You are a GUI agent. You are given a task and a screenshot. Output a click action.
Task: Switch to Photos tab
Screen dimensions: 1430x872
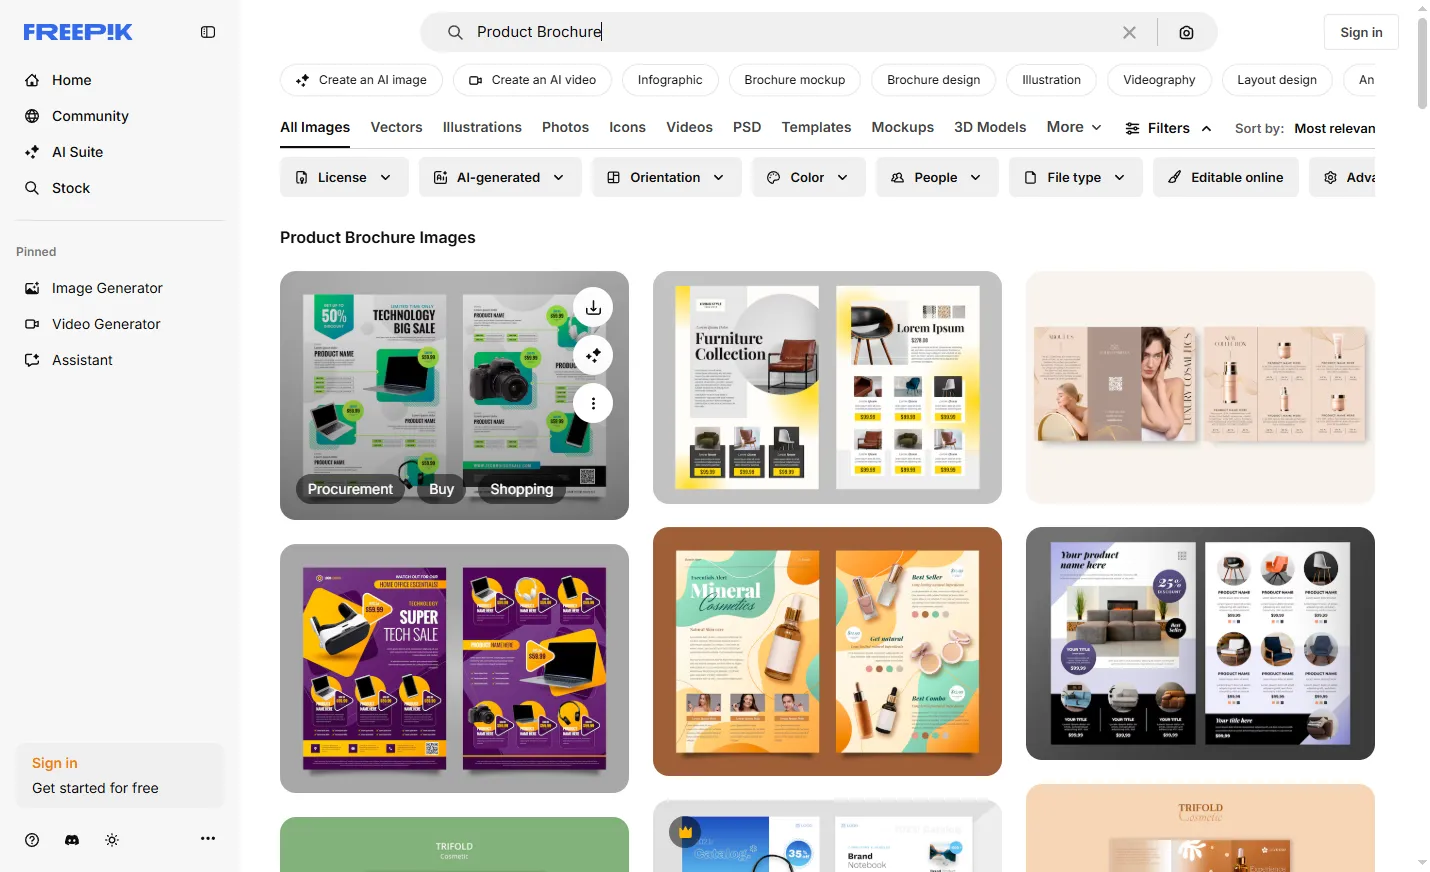[565, 128]
